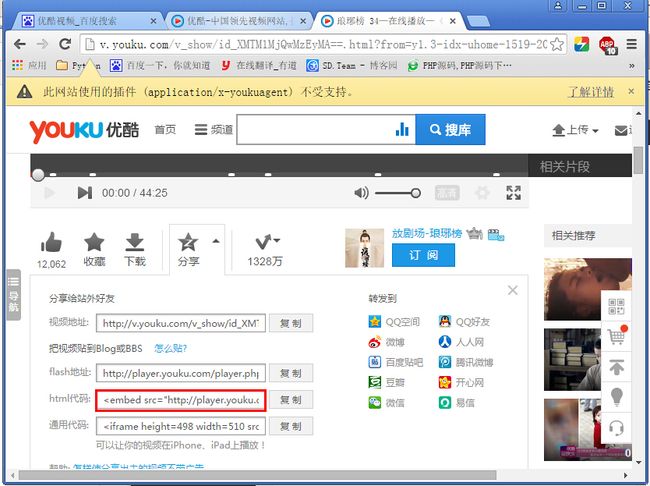Jump to top with the up-arrow icon

pyautogui.click(x=616, y=367)
